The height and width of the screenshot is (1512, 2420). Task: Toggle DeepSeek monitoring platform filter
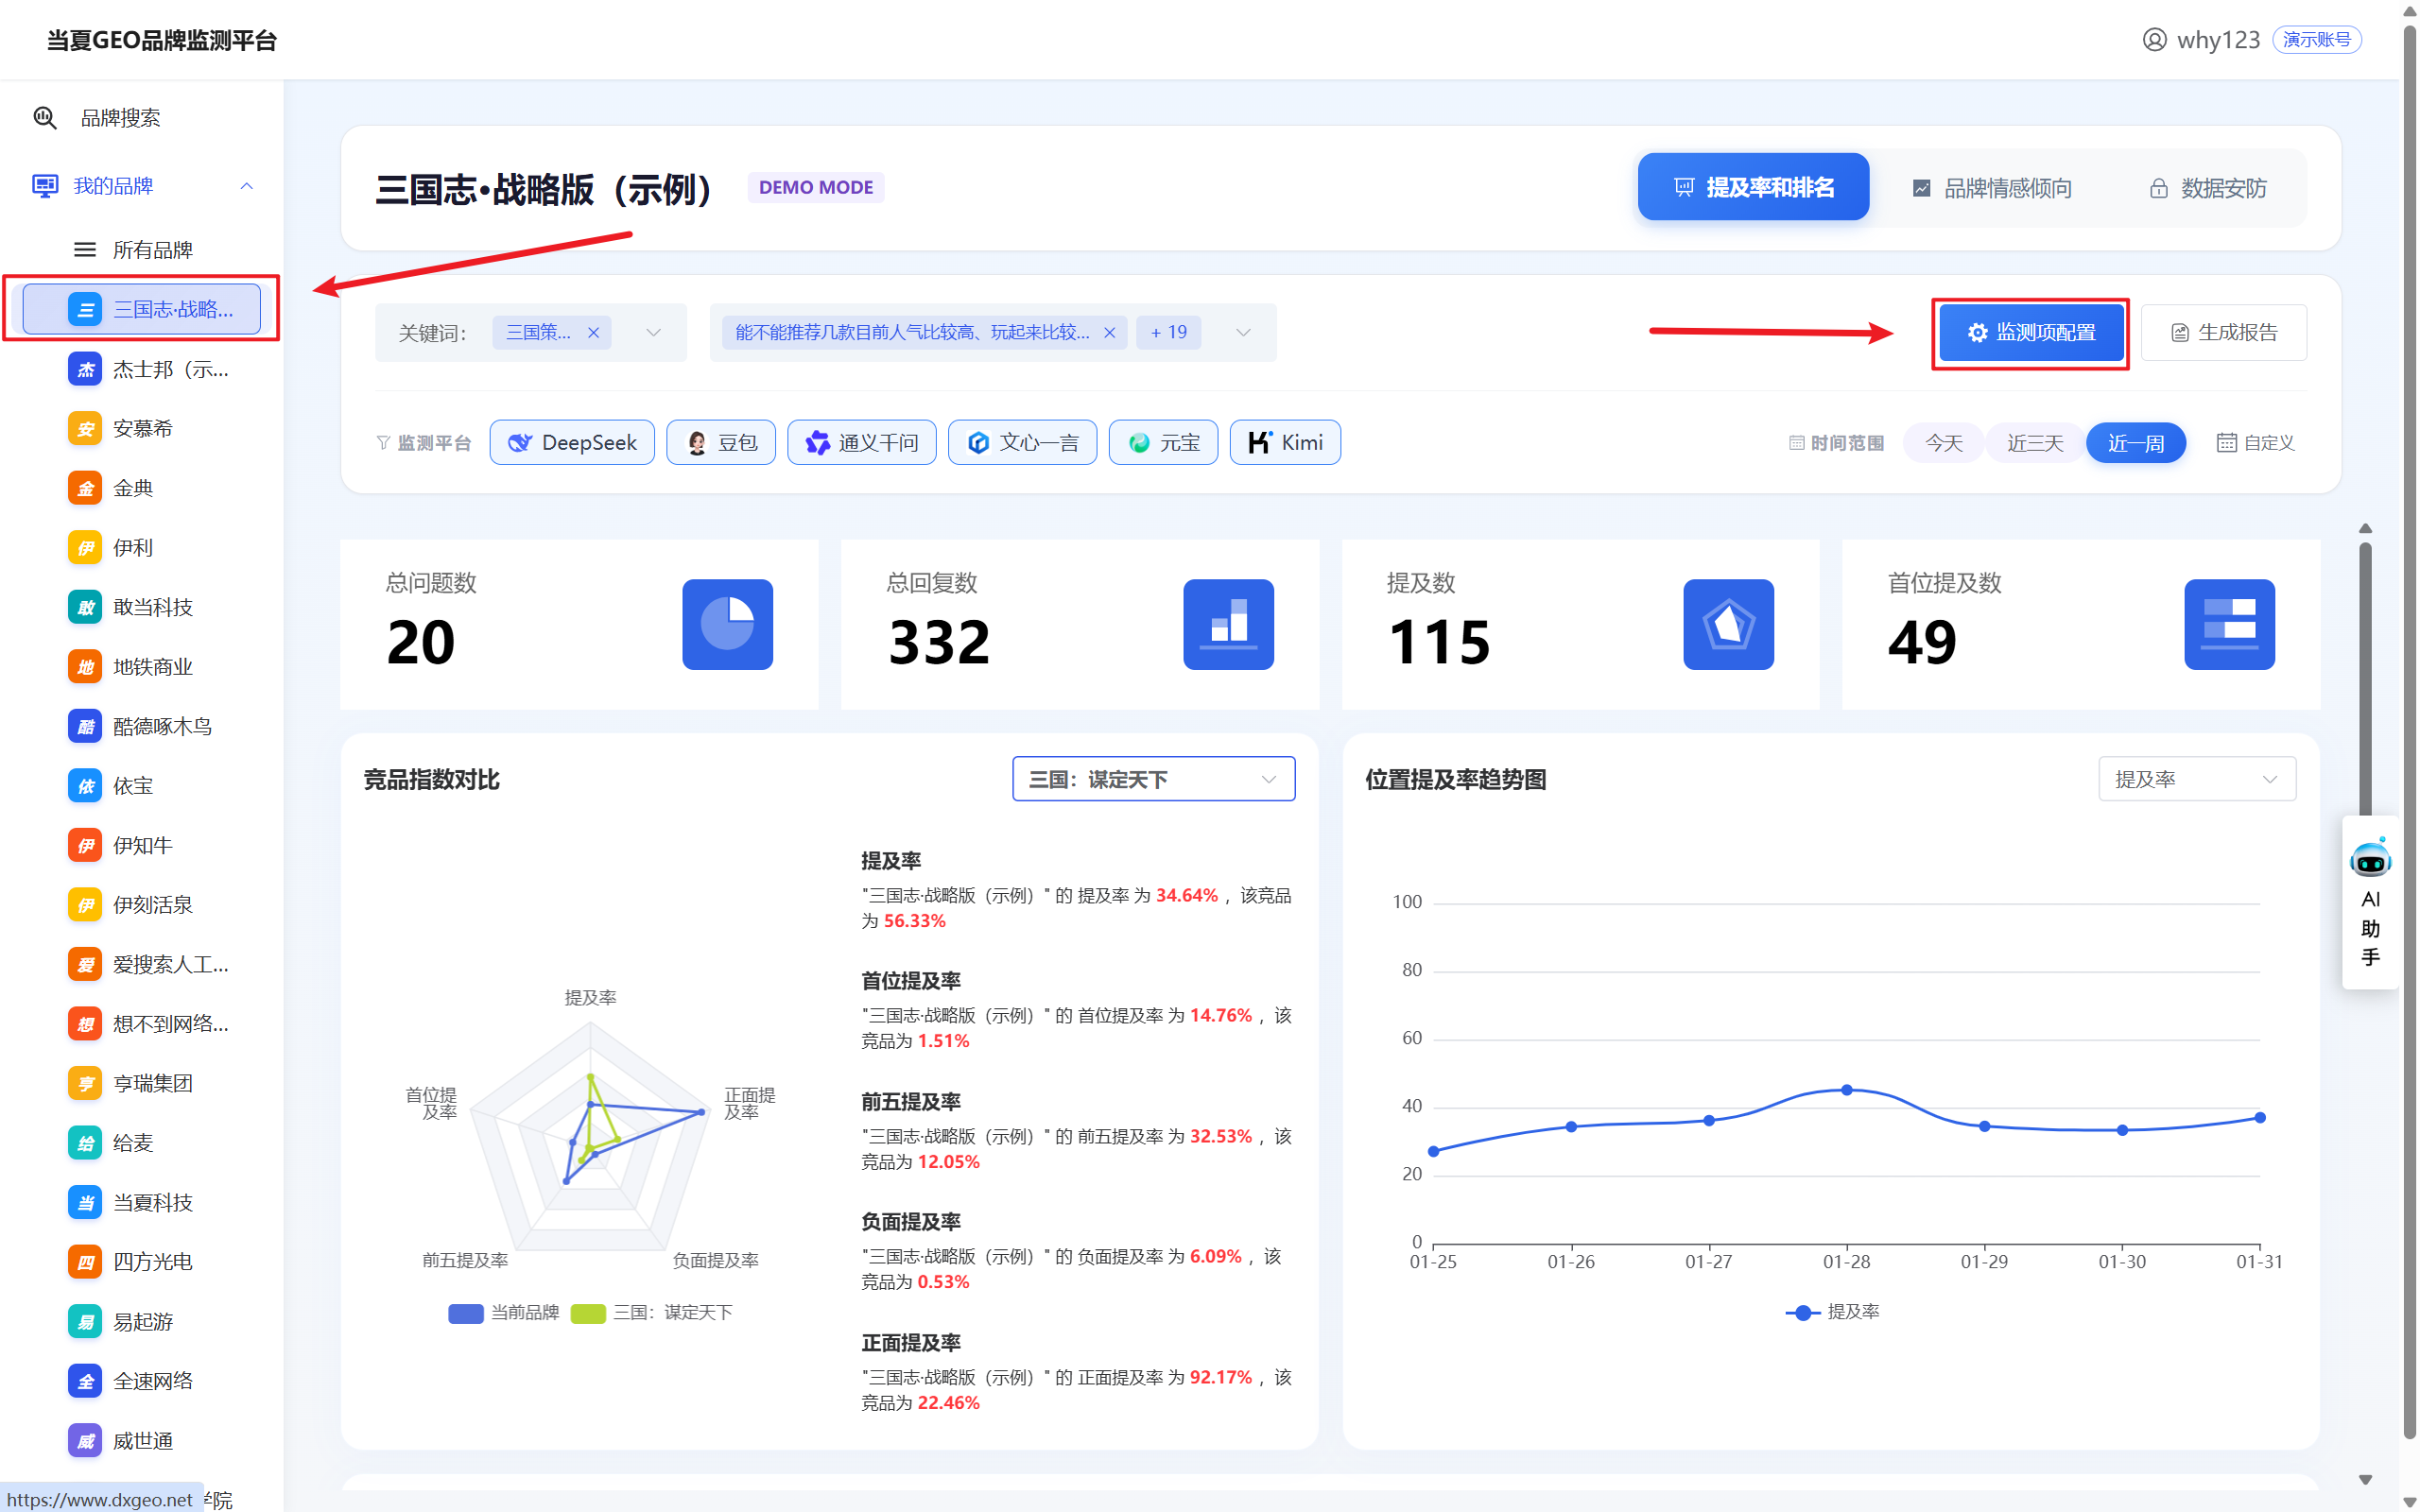tap(572, 442)
